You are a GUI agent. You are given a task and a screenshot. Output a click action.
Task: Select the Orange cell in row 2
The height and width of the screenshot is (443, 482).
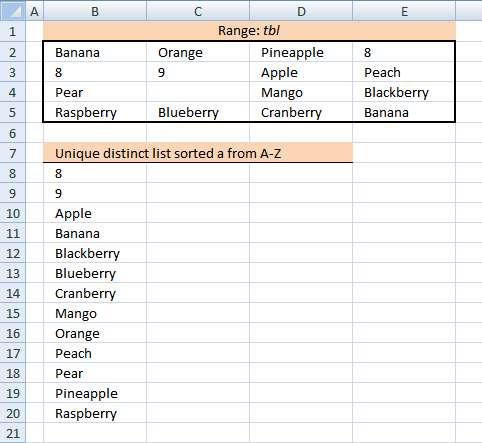point(198,52)
